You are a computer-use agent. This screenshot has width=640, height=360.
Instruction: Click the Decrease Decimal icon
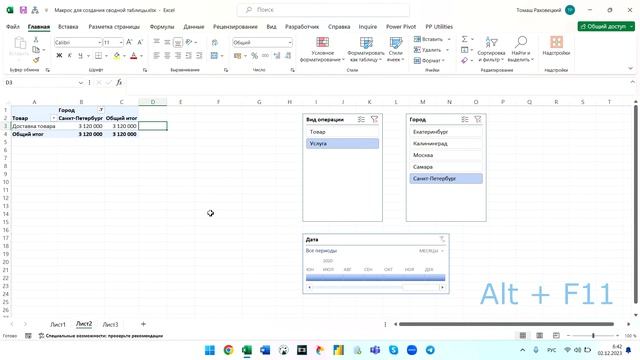288,56
